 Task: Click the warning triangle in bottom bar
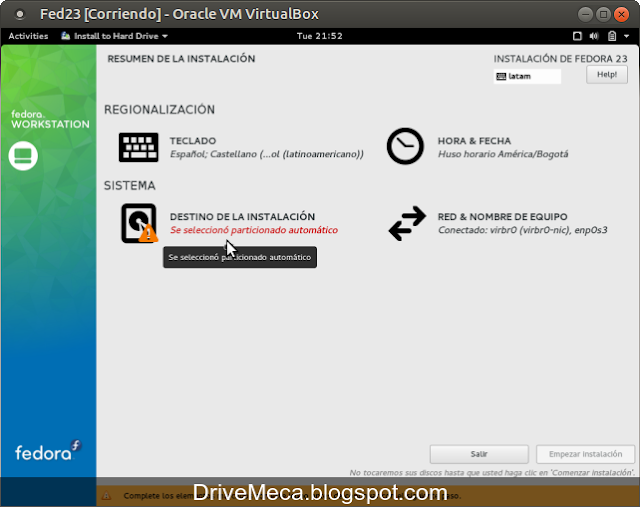coord(107,496)
